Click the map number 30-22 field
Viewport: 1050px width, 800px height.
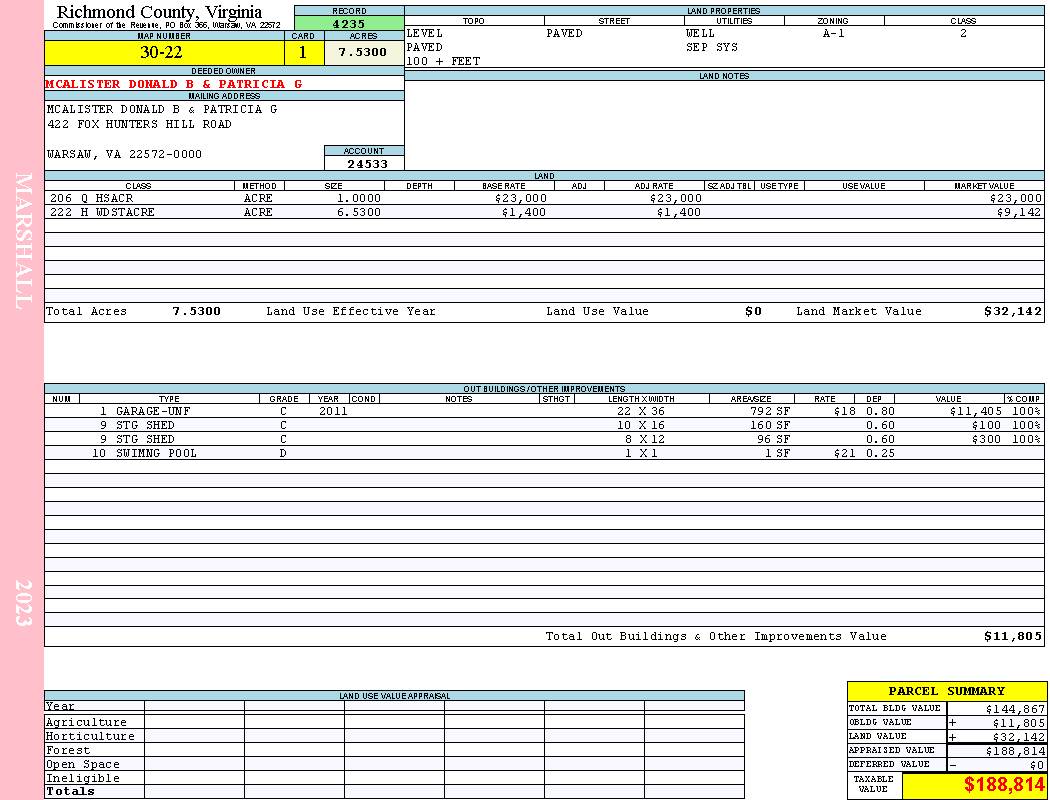click(x=164, y=52)
